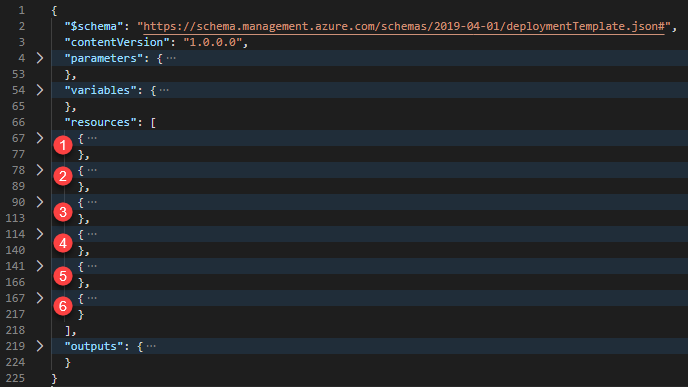Click line number 66 in the gutter

pos(18,122)
